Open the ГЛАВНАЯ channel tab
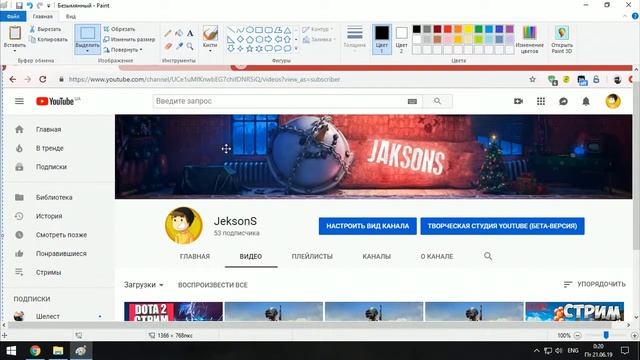This screenshot has width=640, height=360. (x=195, y=256)
